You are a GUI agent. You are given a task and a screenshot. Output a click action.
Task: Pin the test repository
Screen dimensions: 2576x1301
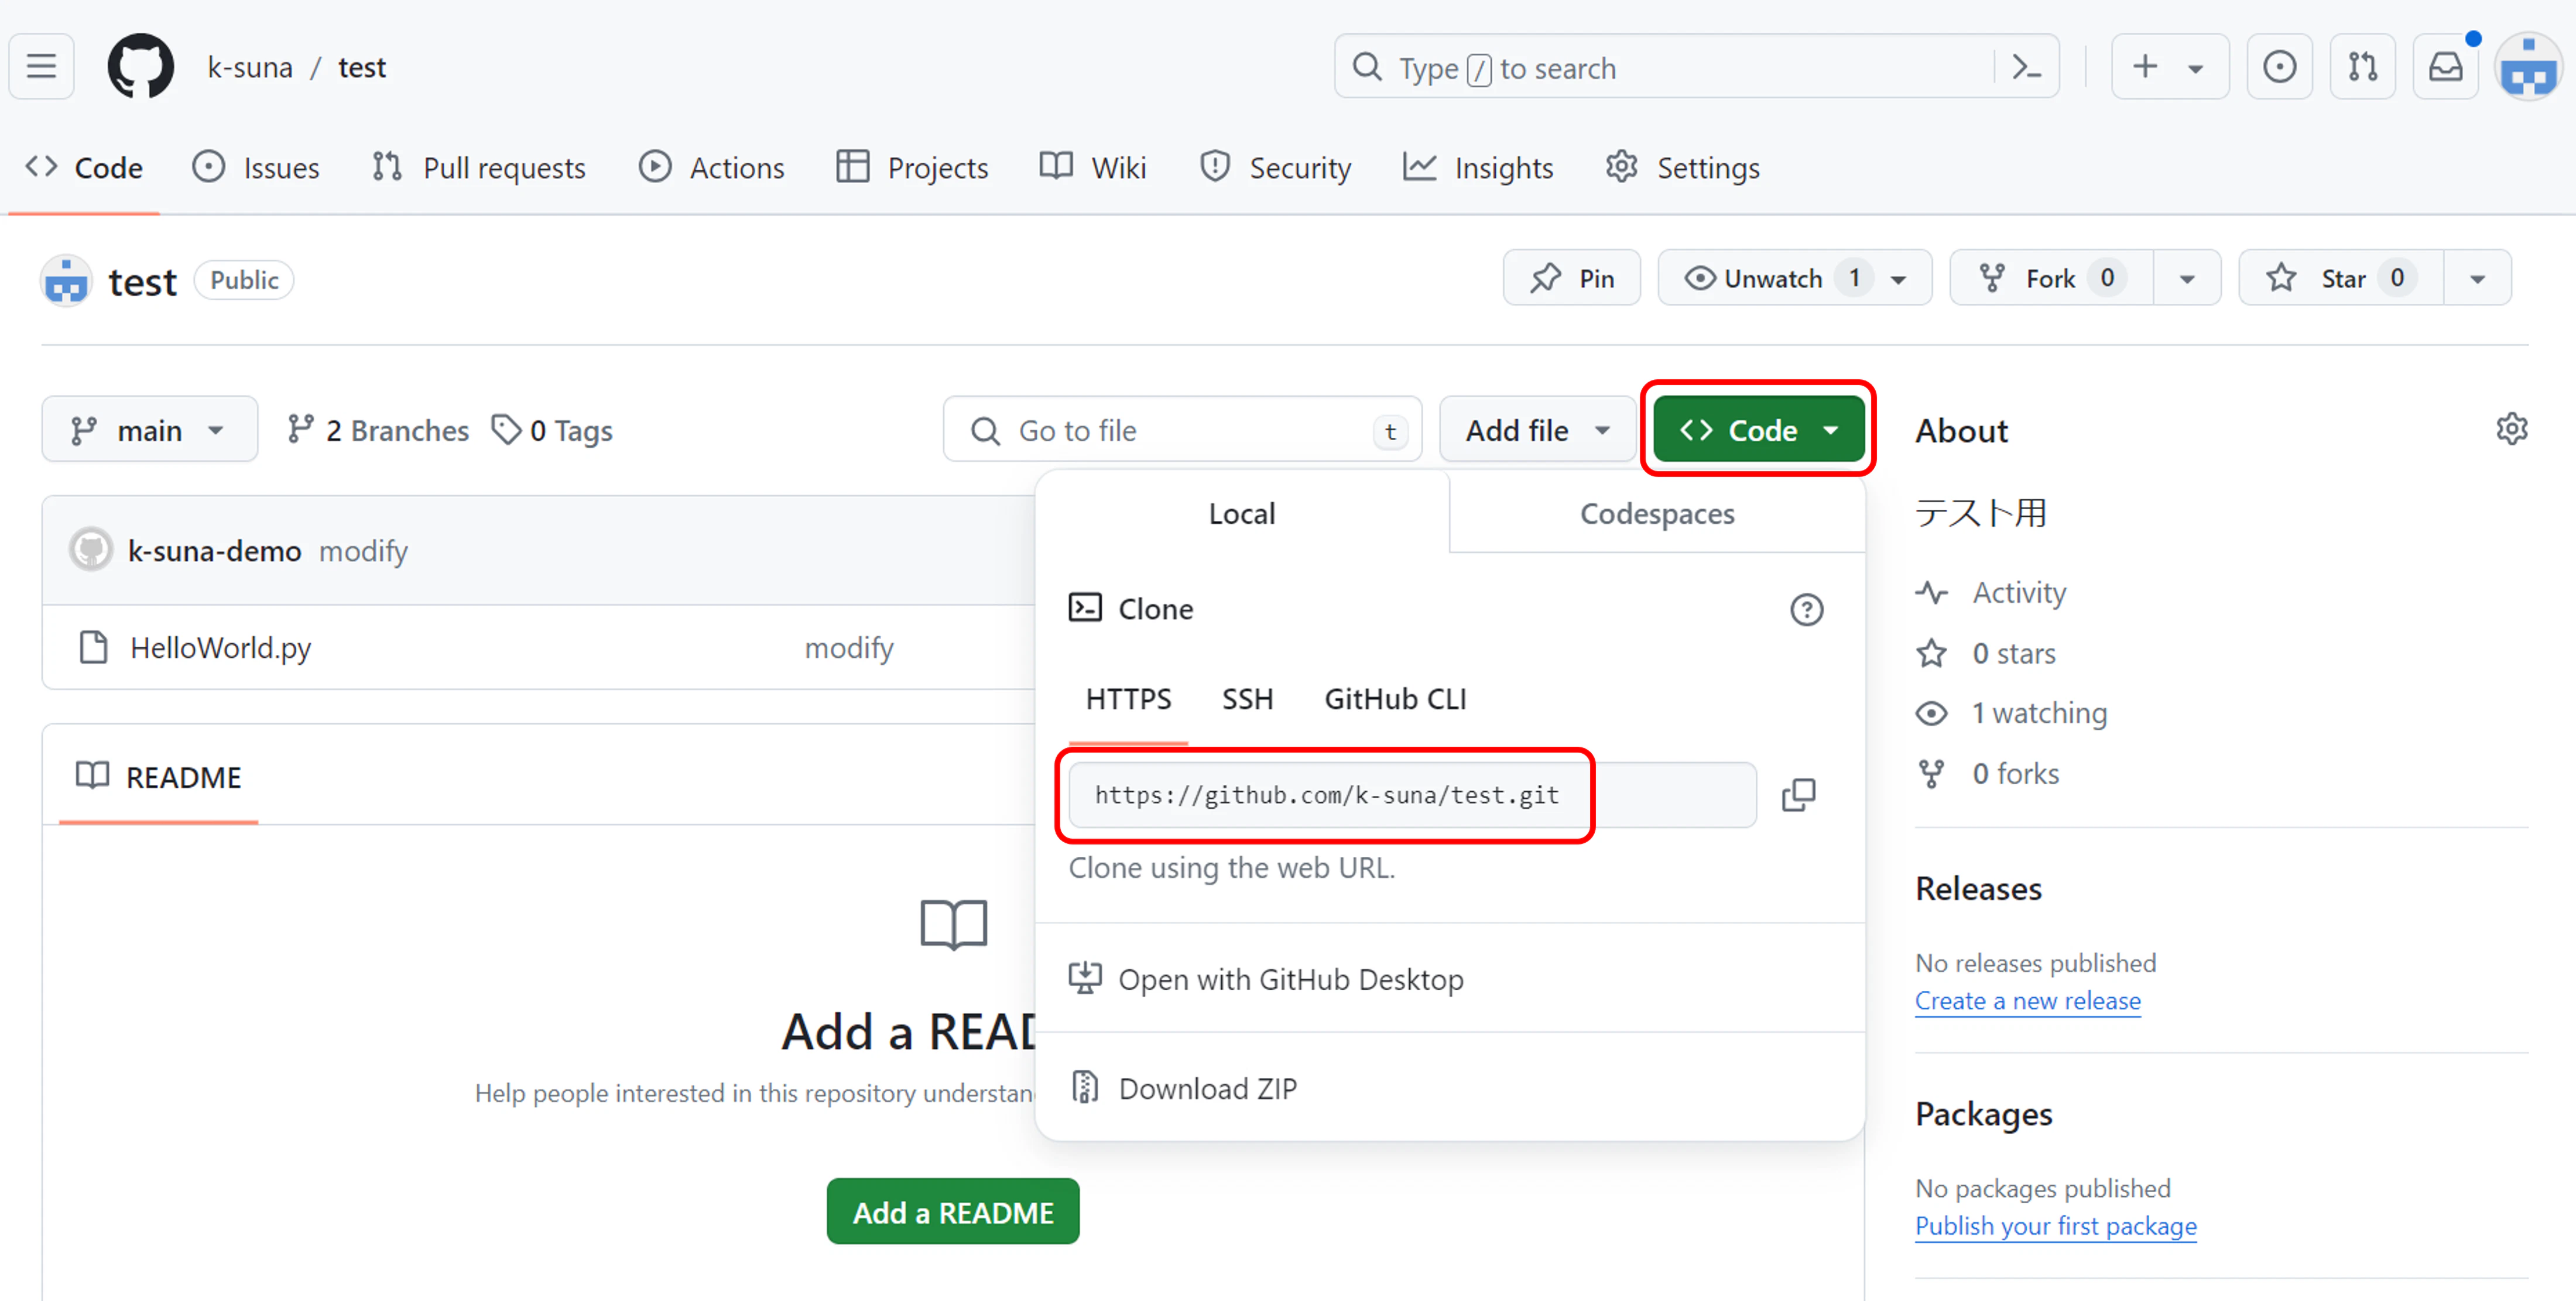1571,278
